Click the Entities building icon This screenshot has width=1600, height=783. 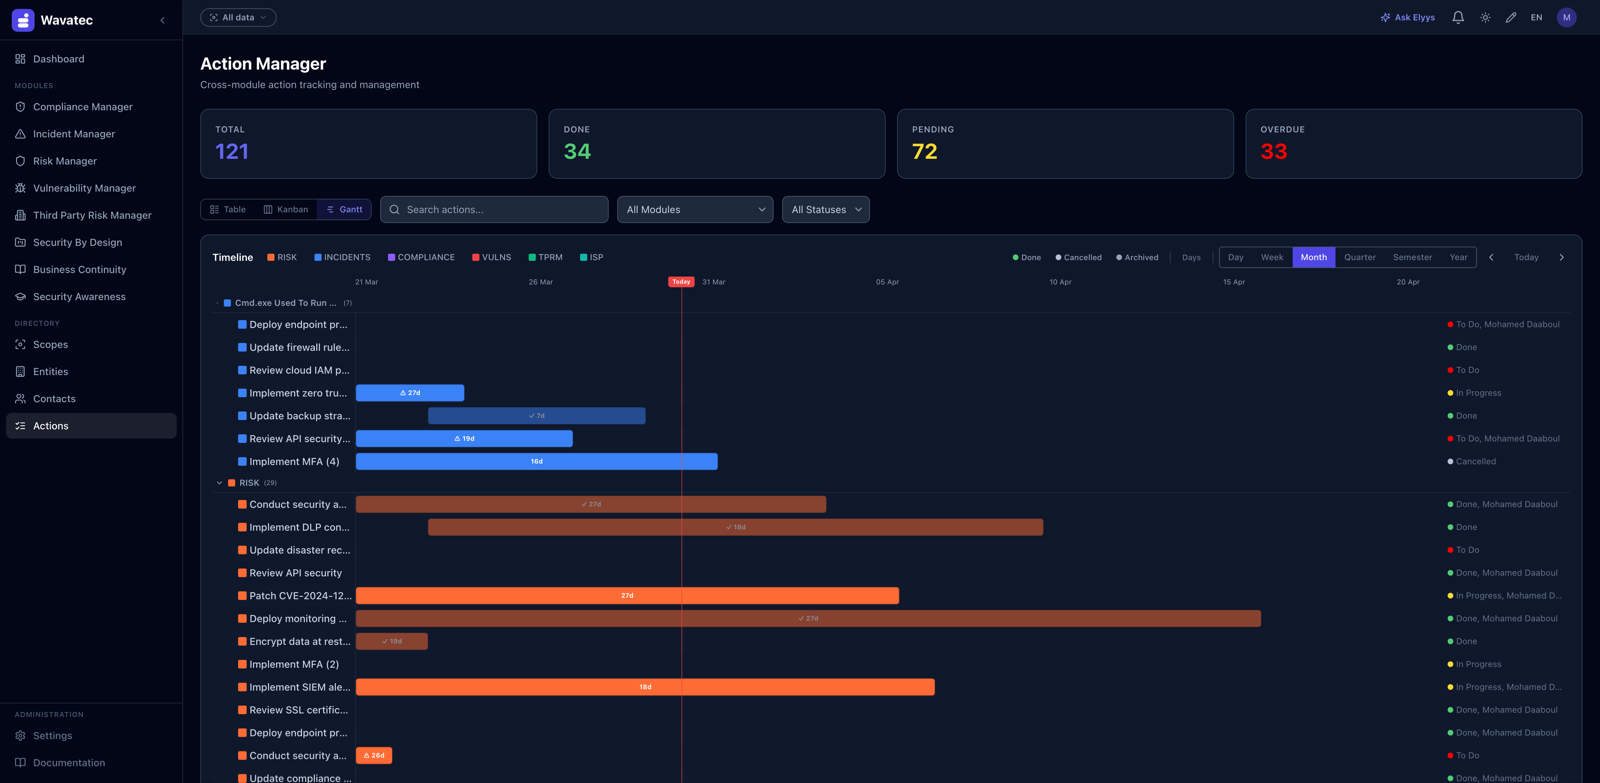20,371
